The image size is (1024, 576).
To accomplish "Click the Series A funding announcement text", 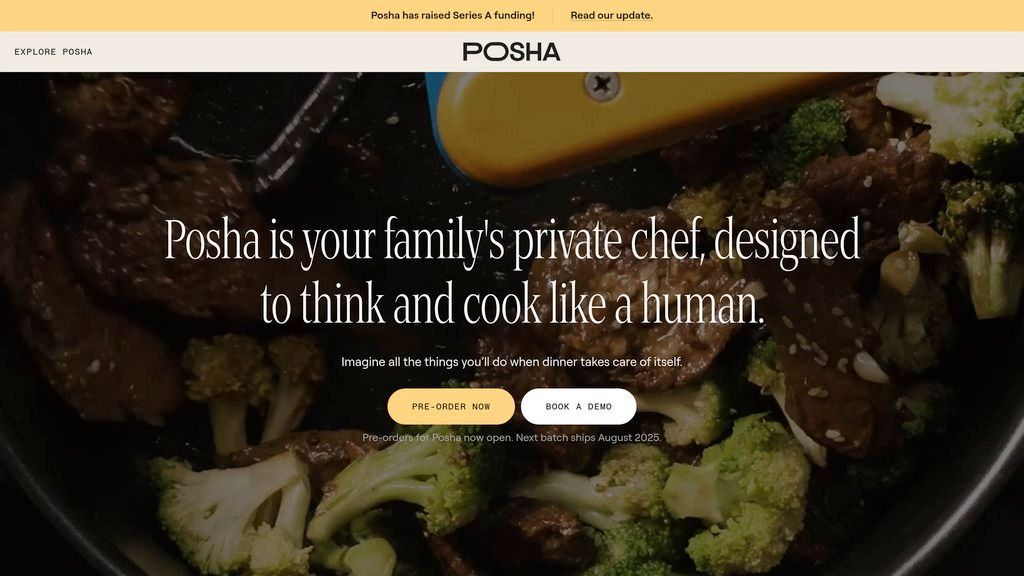I will point(453,15).
